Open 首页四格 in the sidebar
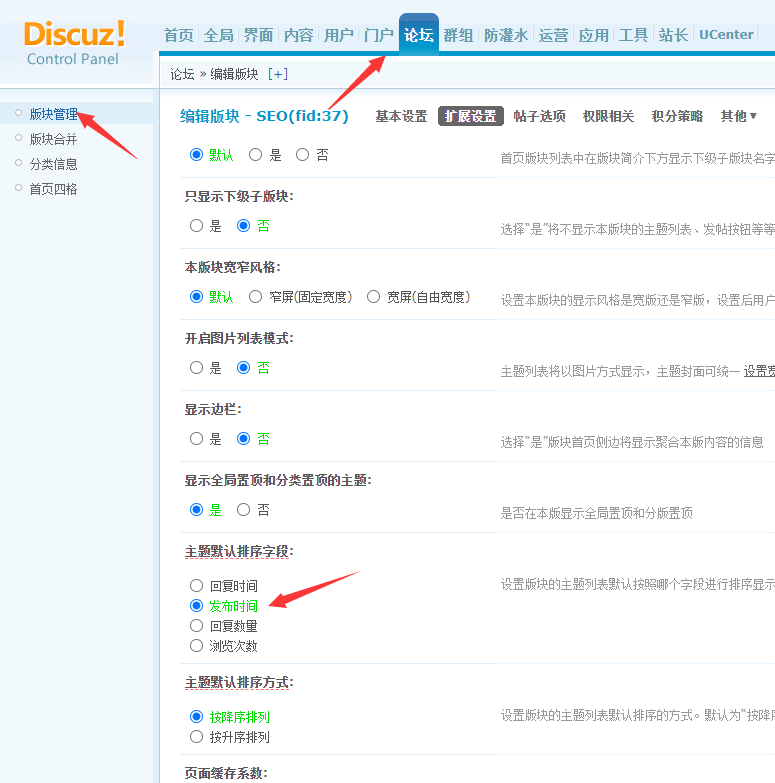This screenshot has width=775, height=783. pos(53,189)
